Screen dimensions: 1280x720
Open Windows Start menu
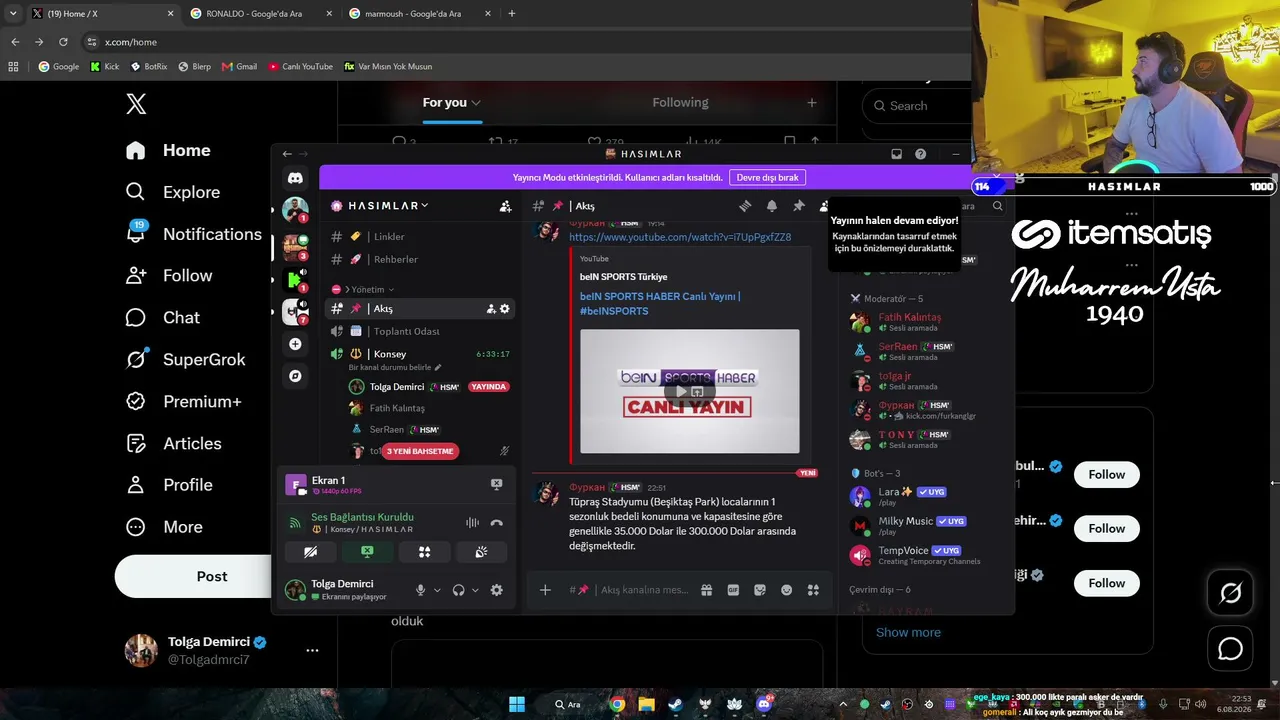(x=517, y=704)
